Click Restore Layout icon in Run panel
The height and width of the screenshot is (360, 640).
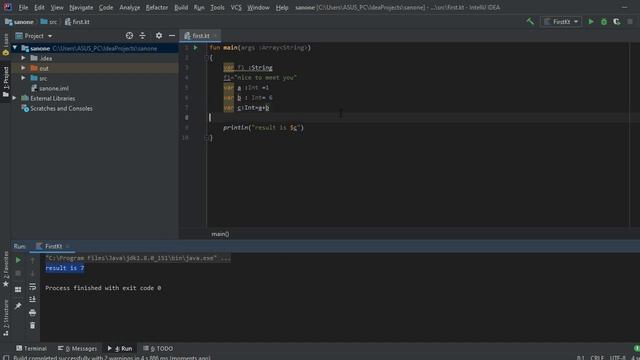18,289
